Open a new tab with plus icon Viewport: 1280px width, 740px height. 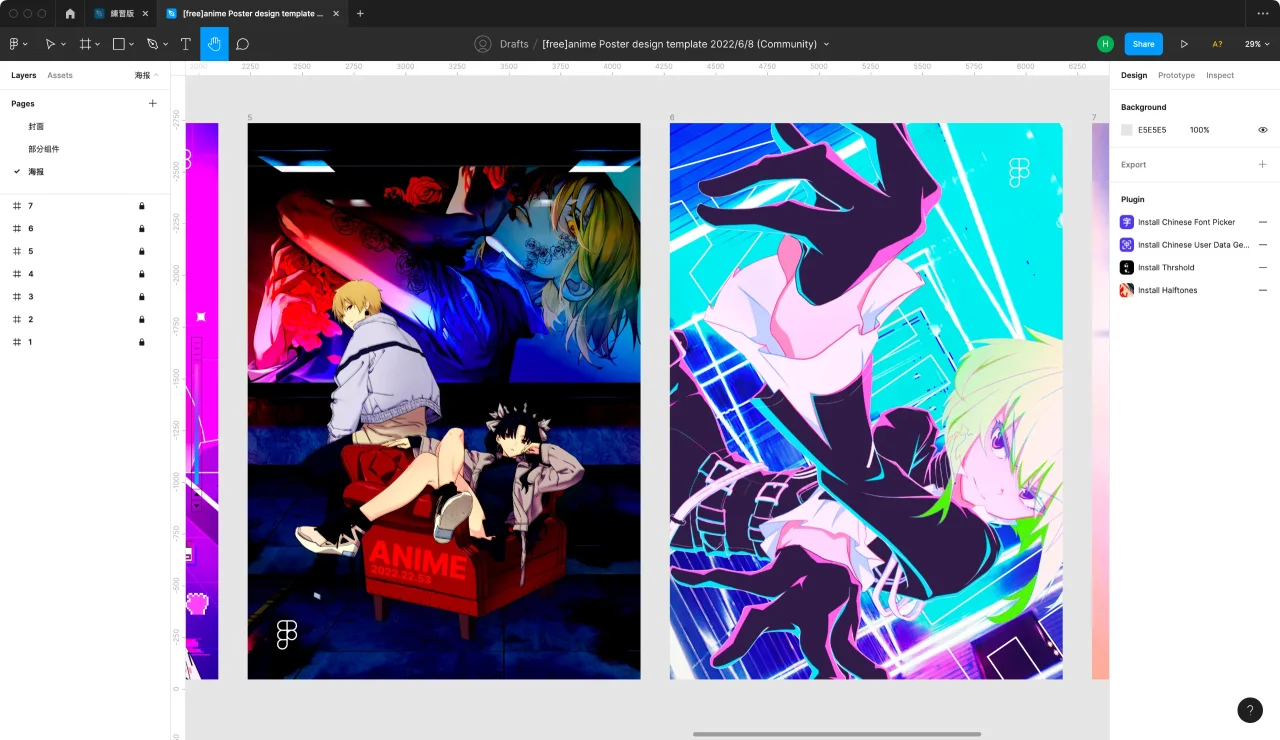tap(360, 14)
